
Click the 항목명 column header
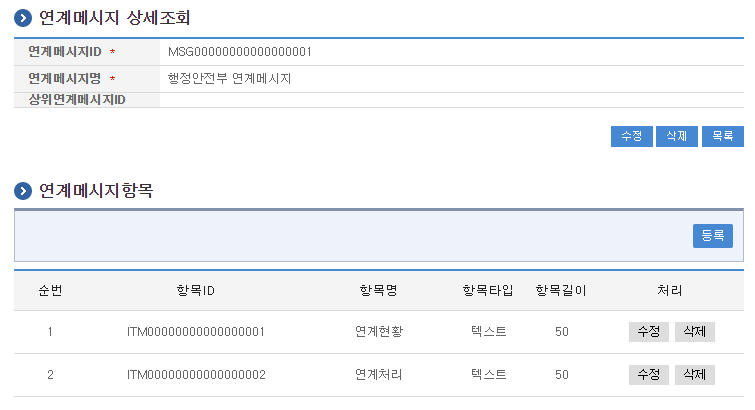pyautogui.click(x=379, y=291)
